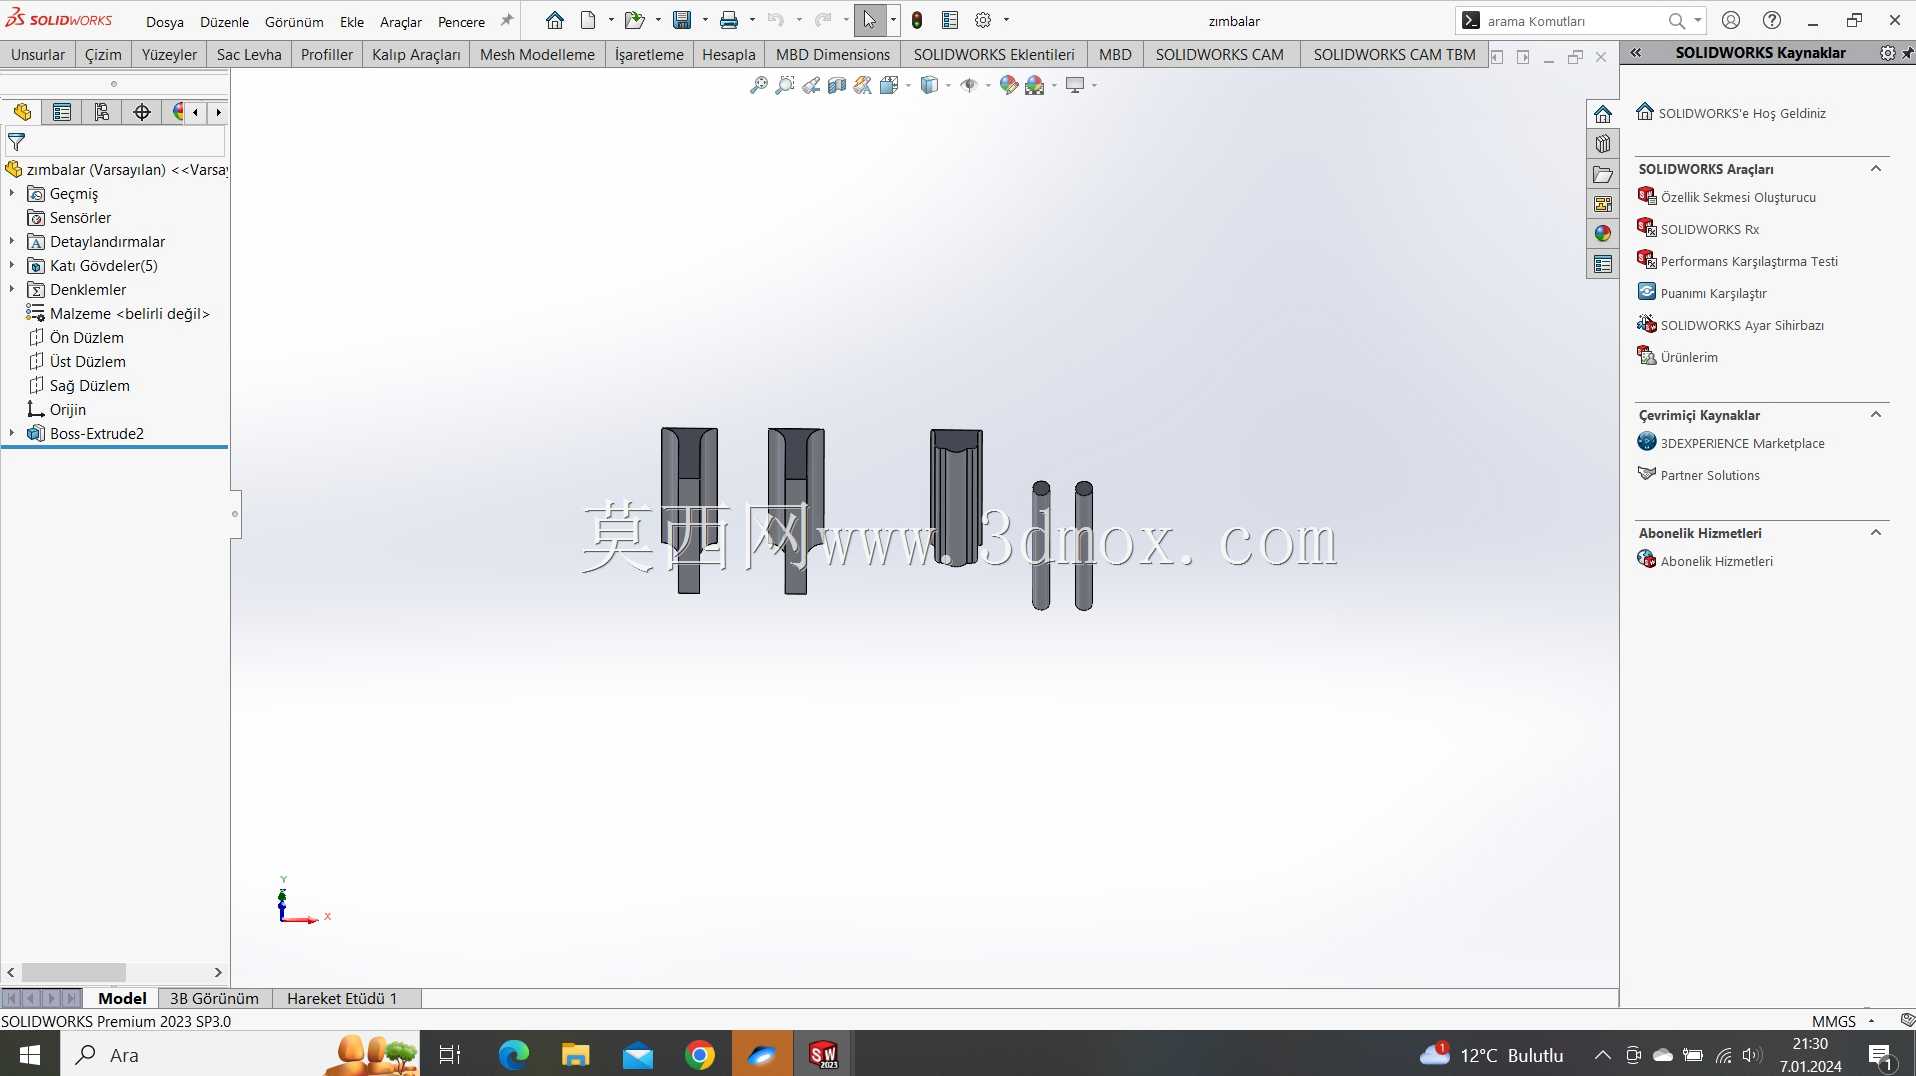
Task: Open Display Style cube icon
Action: (929, 85)
